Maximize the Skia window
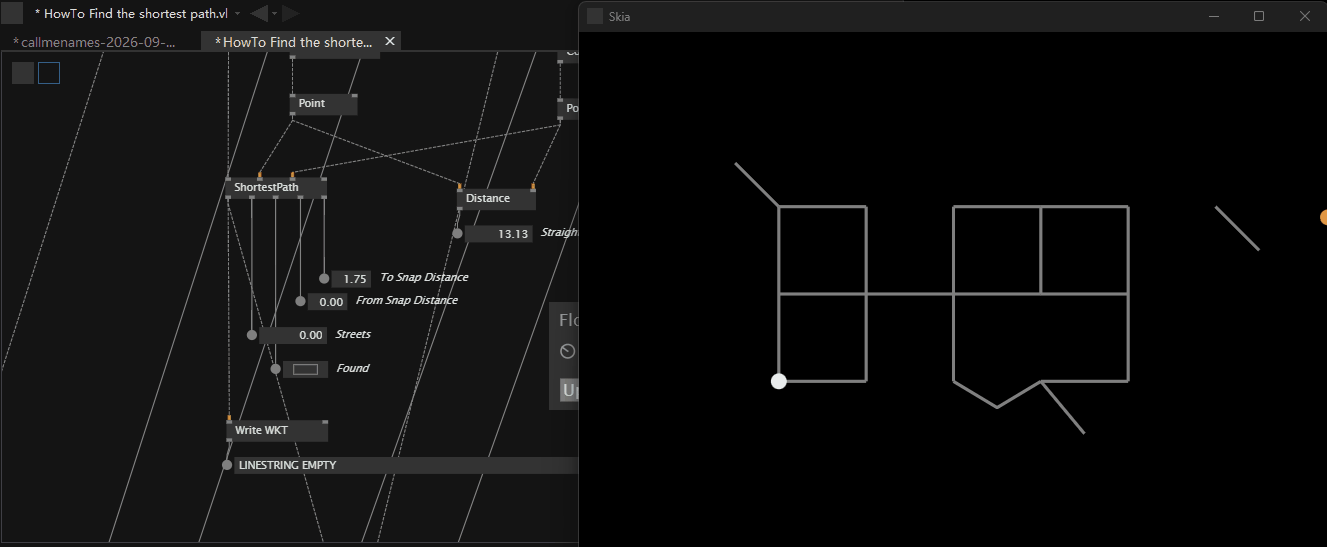 (1259, 16)
